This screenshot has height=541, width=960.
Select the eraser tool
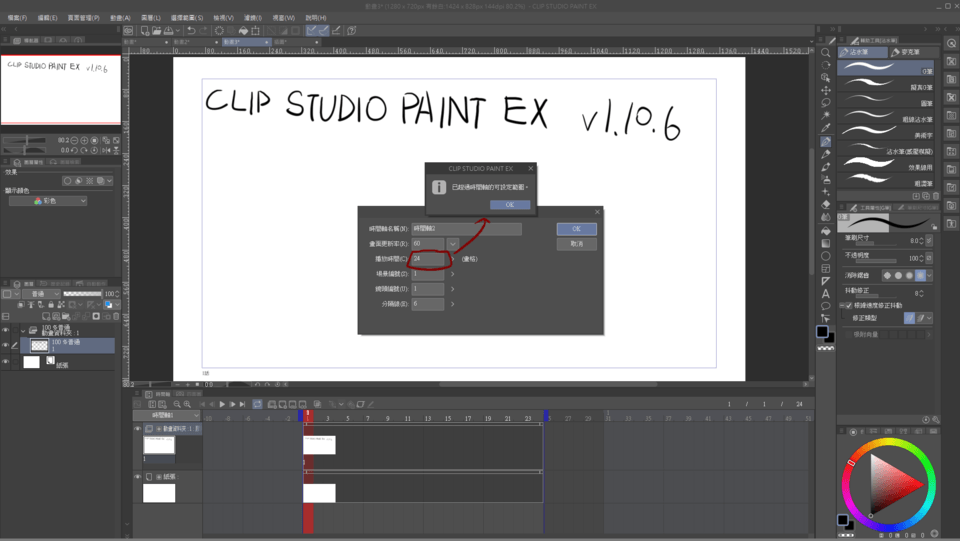click(825, 204)
